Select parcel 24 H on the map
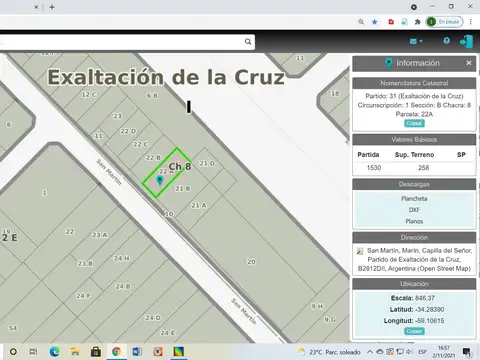This screenshot has height=360, width=480. pos(122,258)
